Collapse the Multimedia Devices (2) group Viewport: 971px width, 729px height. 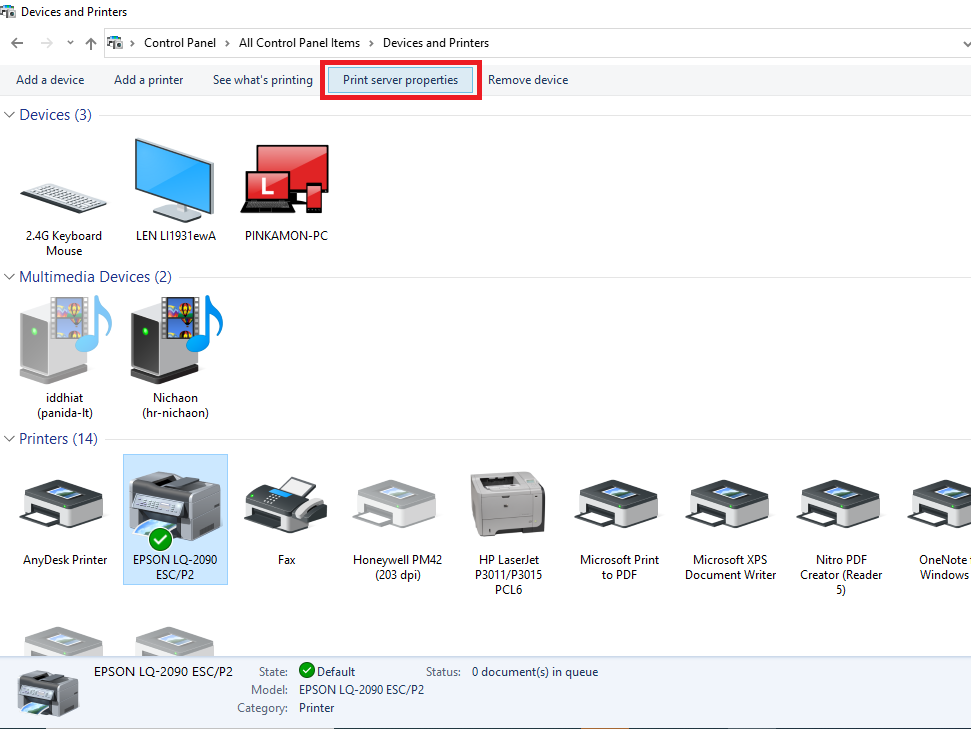(10, 277)
